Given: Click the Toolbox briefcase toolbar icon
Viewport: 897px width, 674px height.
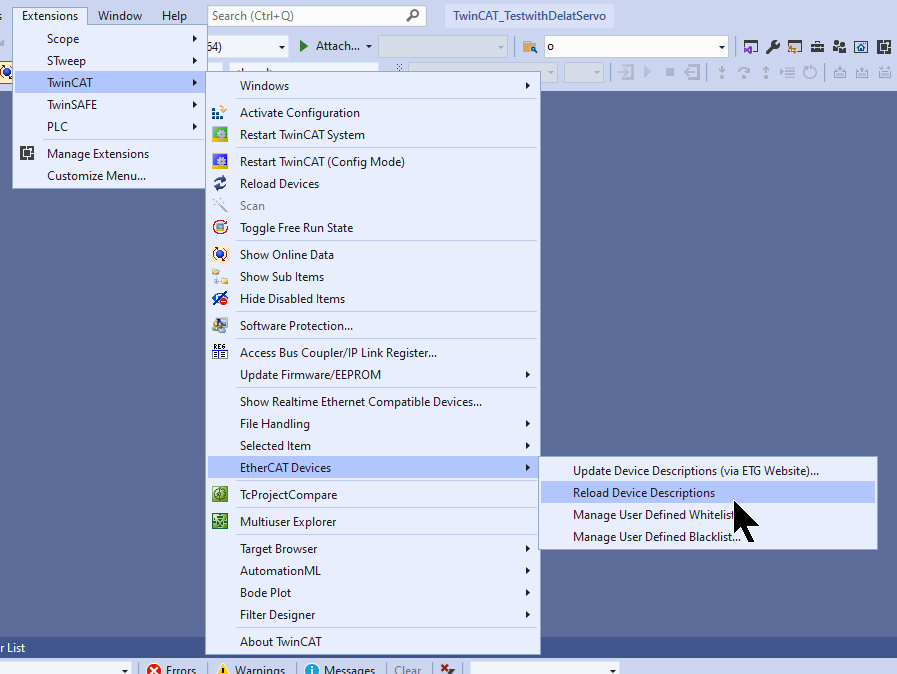Looking at the screenshot, I should [x=817, y=46].
